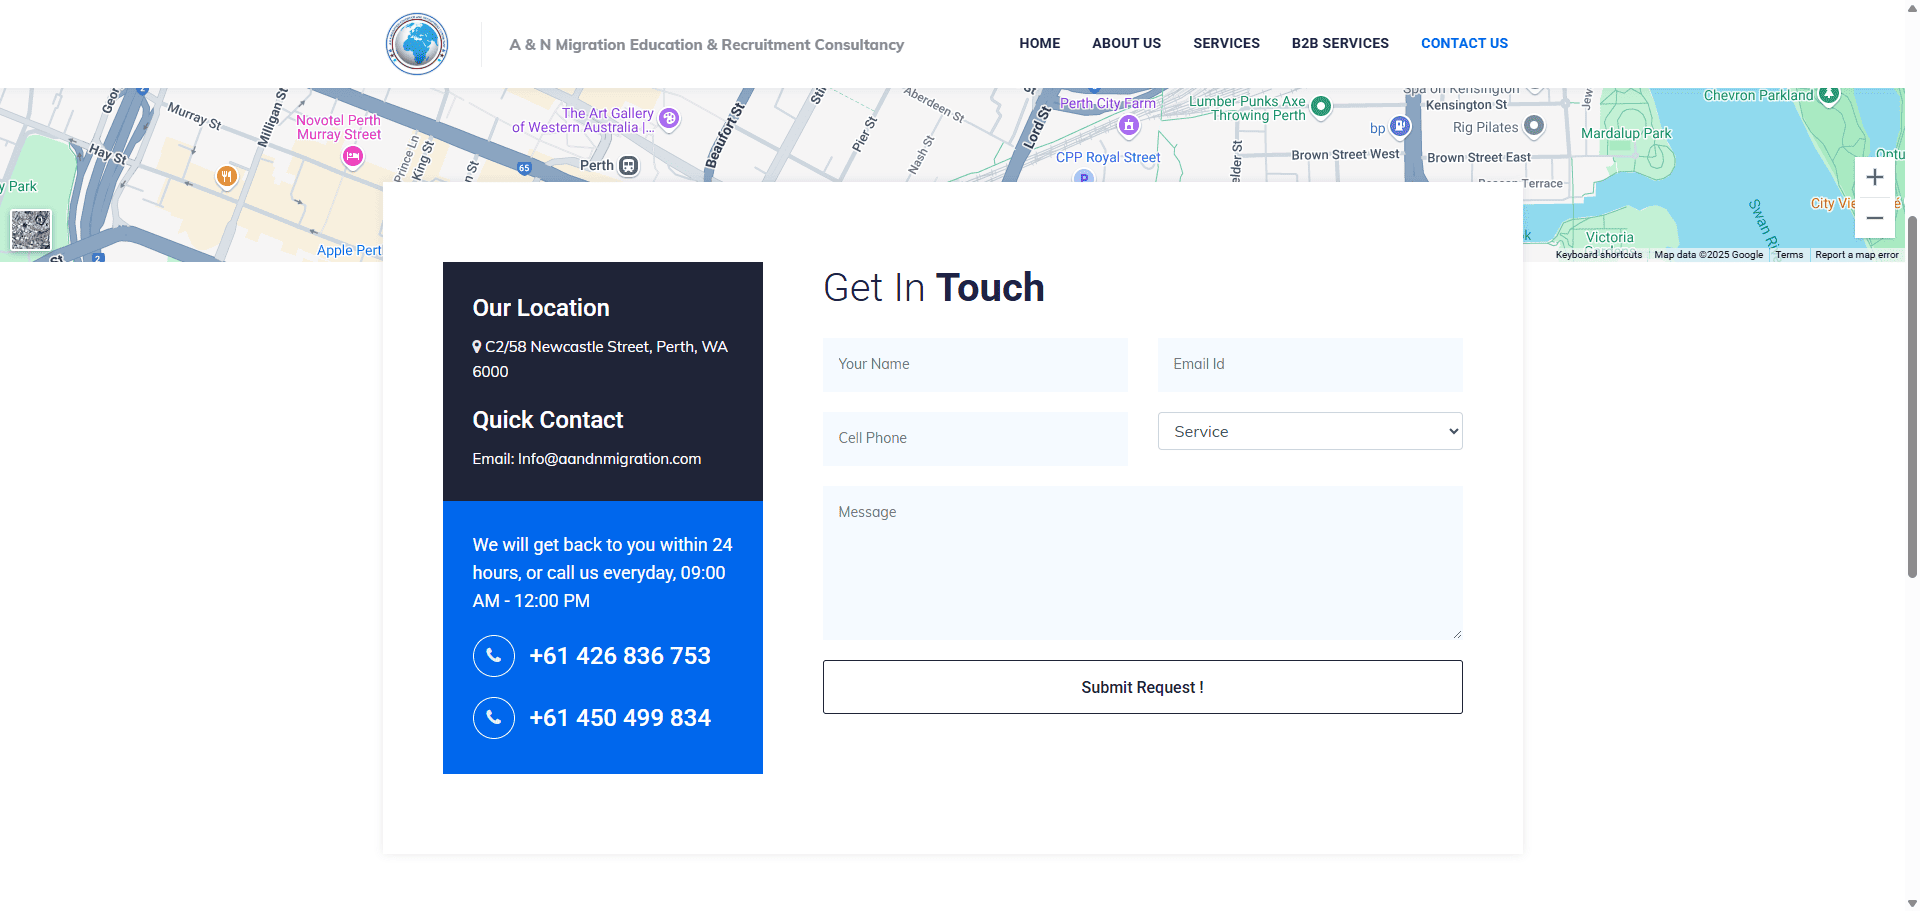Go to About Us page

1126,43
